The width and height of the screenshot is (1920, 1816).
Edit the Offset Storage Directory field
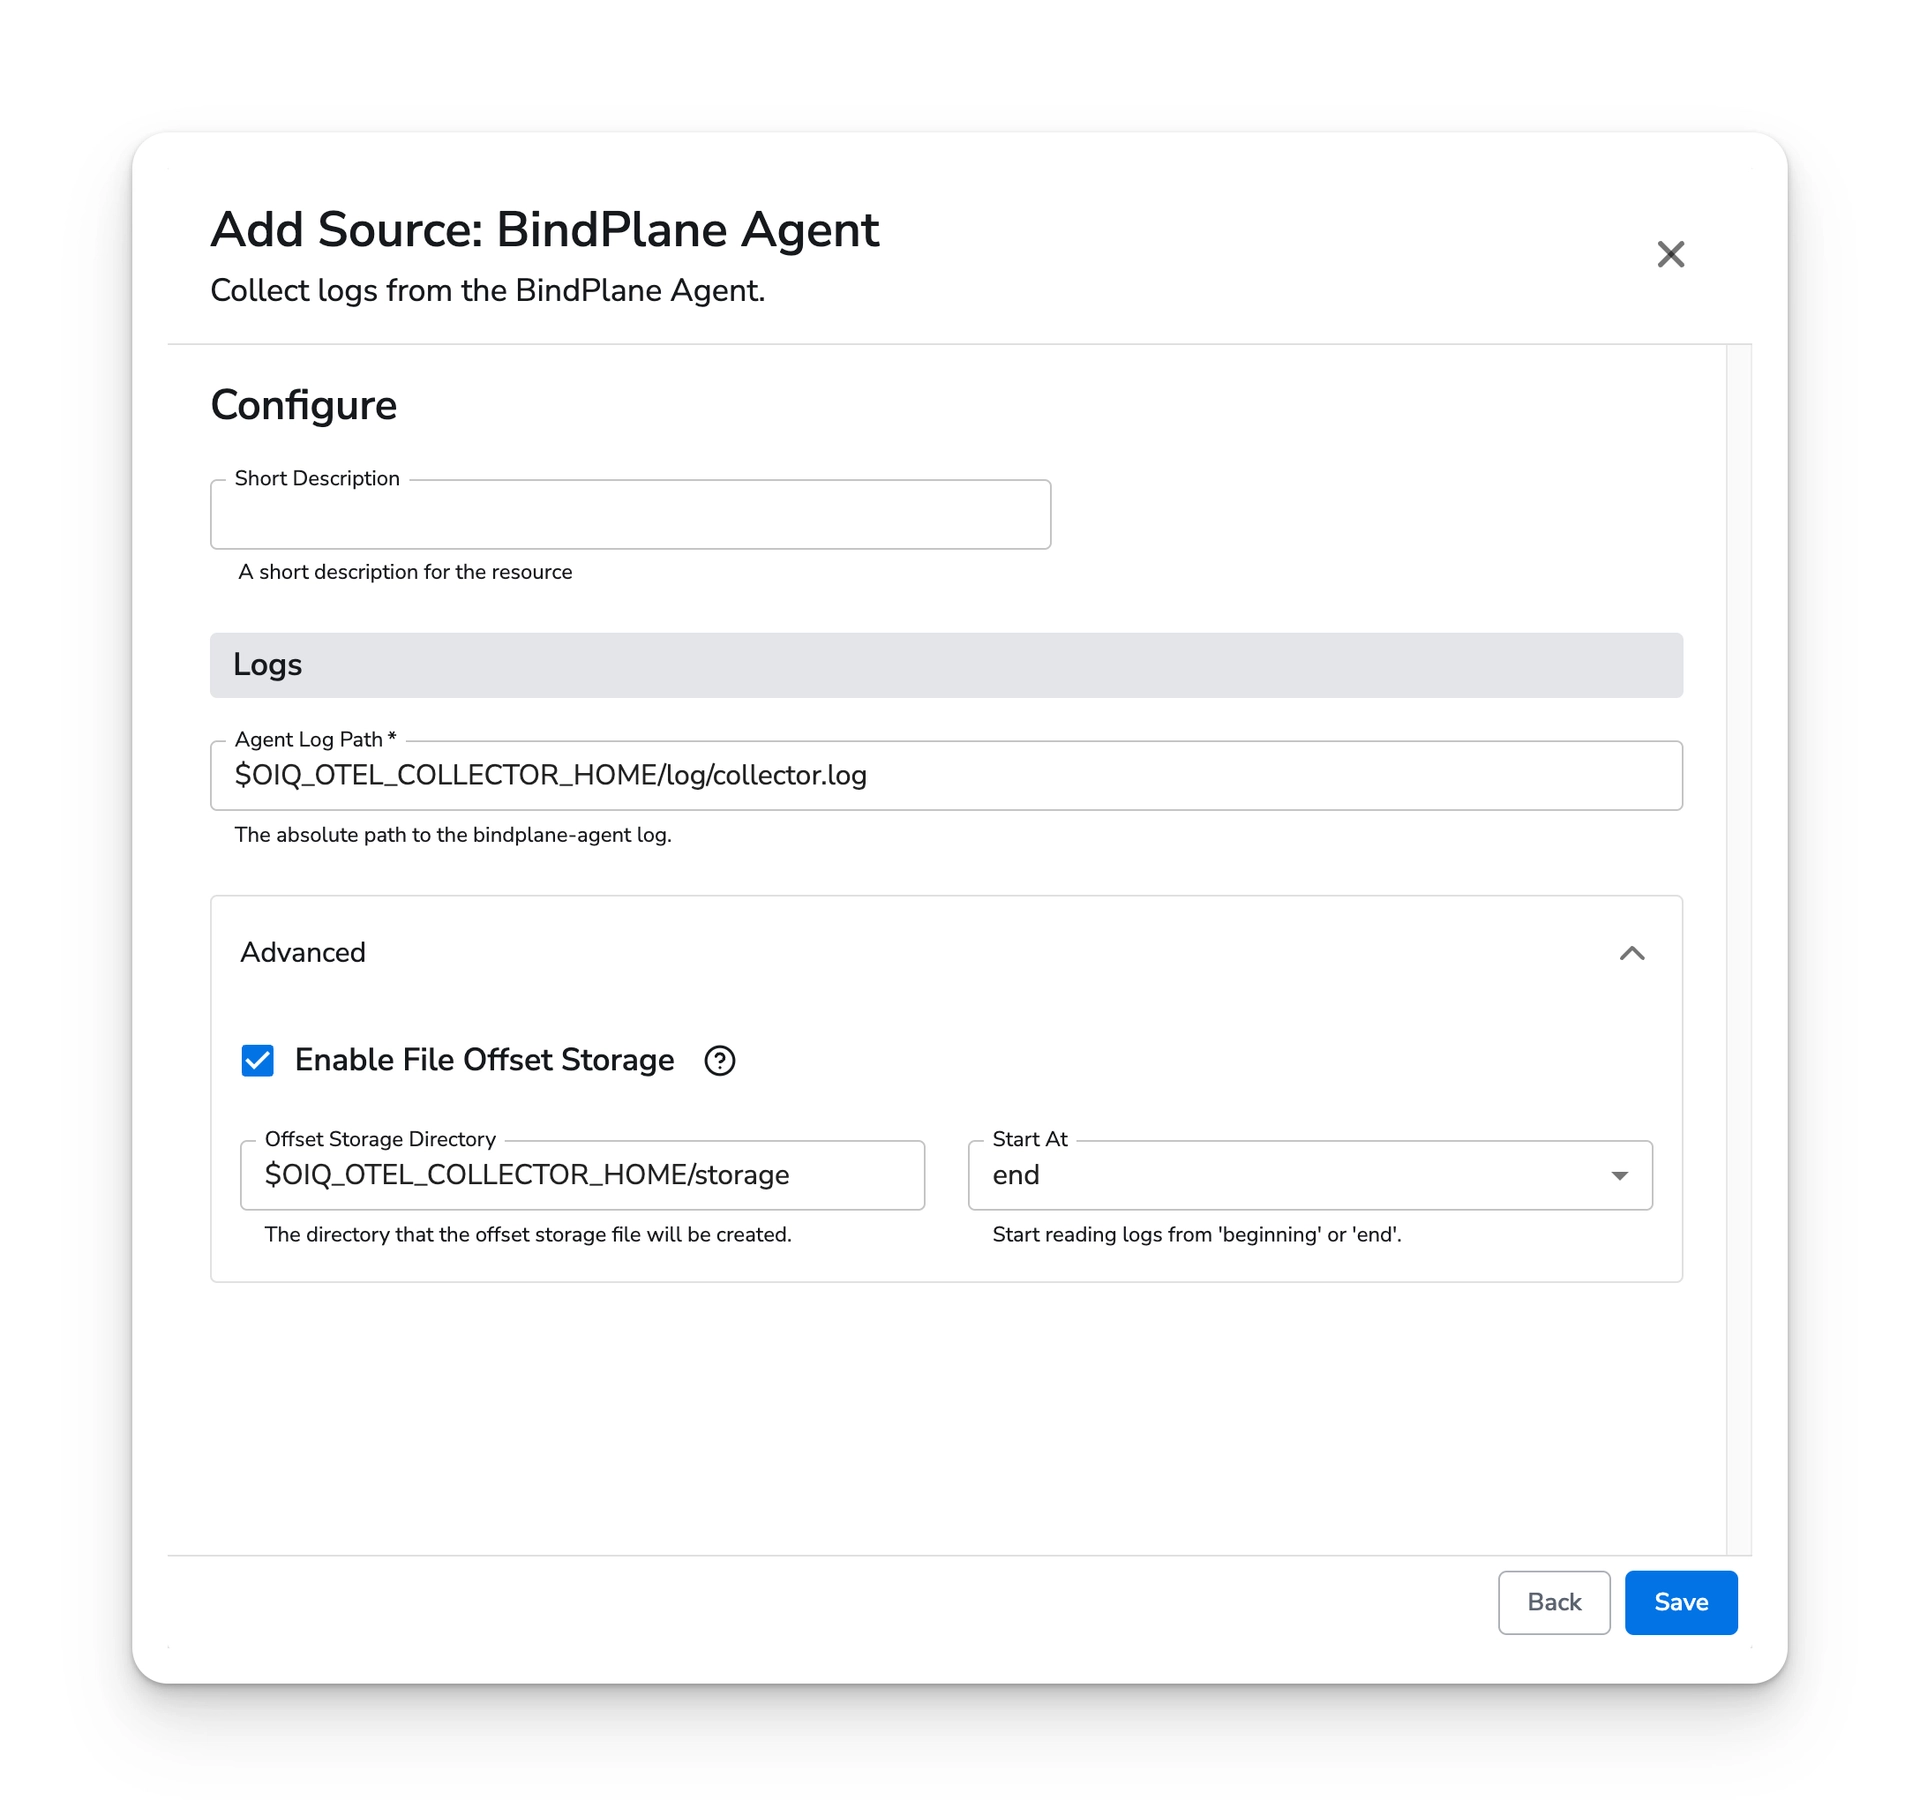582,1175
